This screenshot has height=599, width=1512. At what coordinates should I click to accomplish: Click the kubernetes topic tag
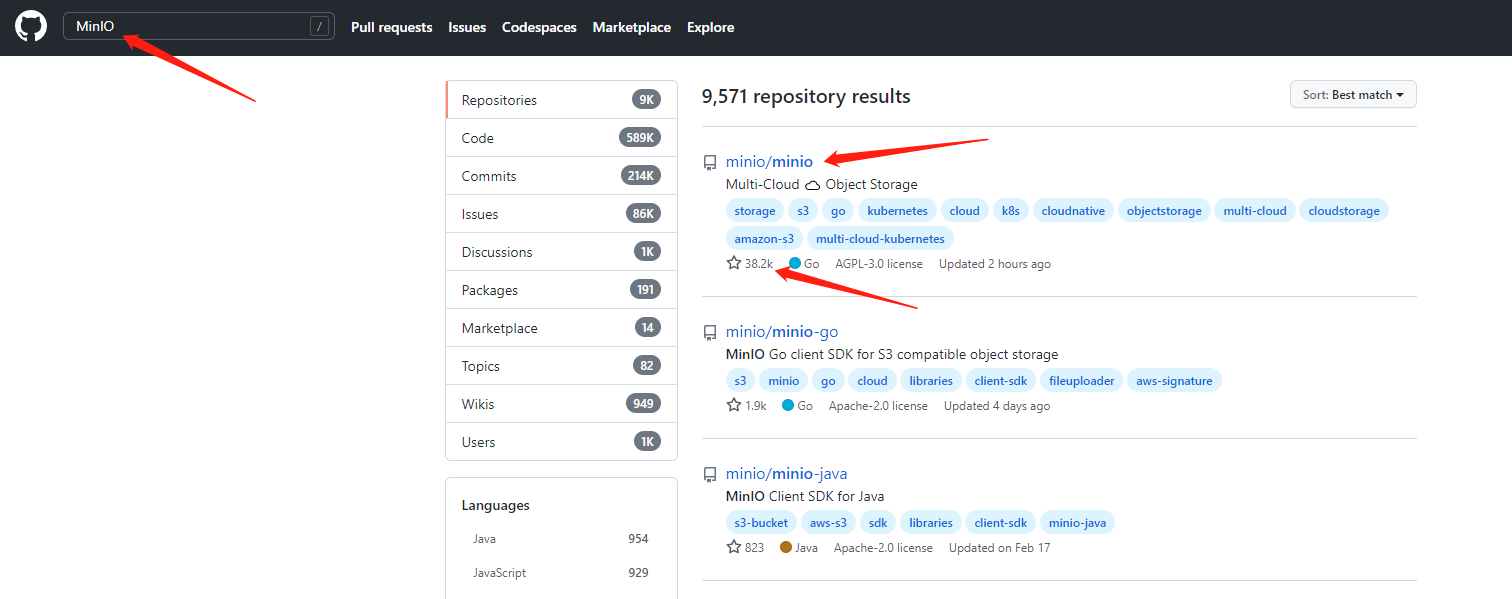click(x=898, y=211)
